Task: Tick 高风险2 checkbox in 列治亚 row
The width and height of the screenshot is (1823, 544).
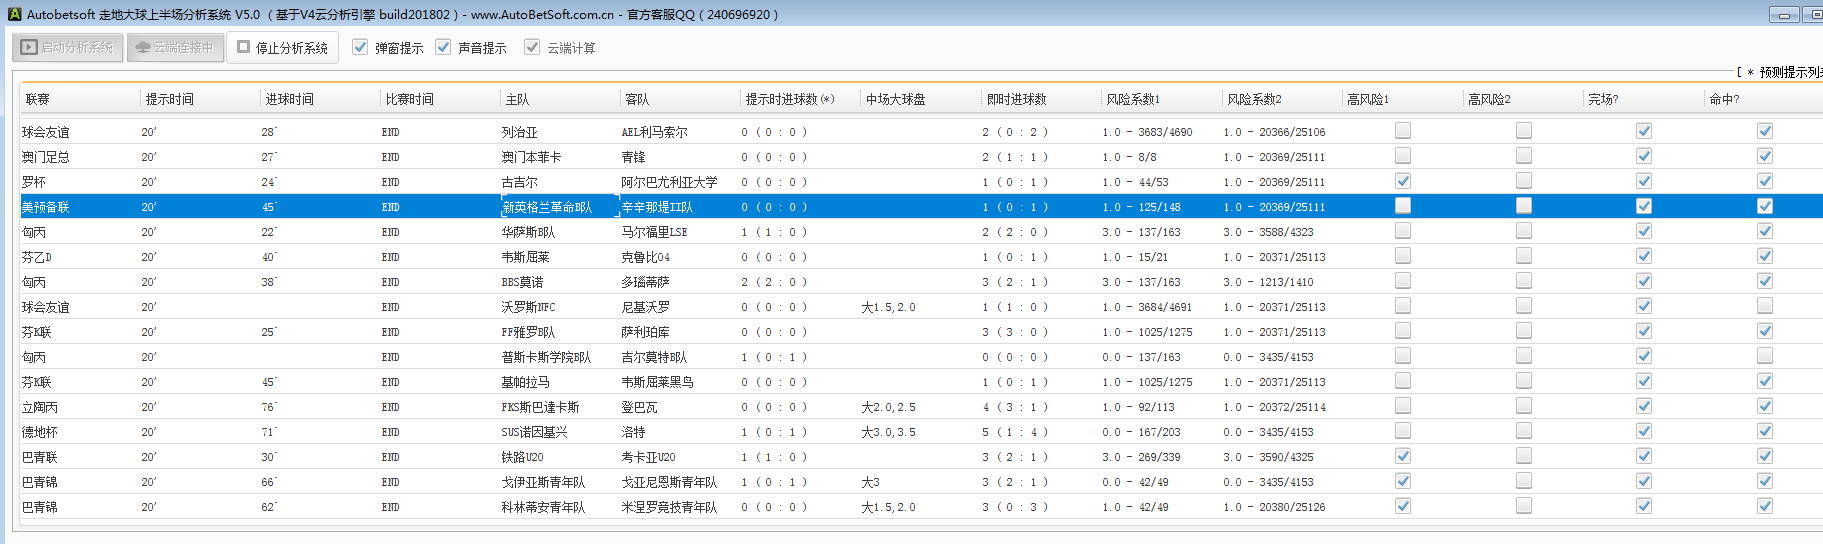Action: click(1523, 131)
